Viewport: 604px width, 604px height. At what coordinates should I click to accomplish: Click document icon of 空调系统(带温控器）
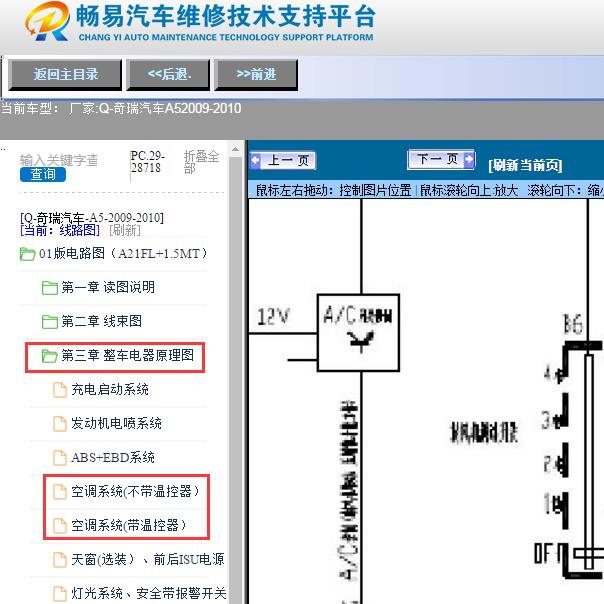click(x=59, y=525)
